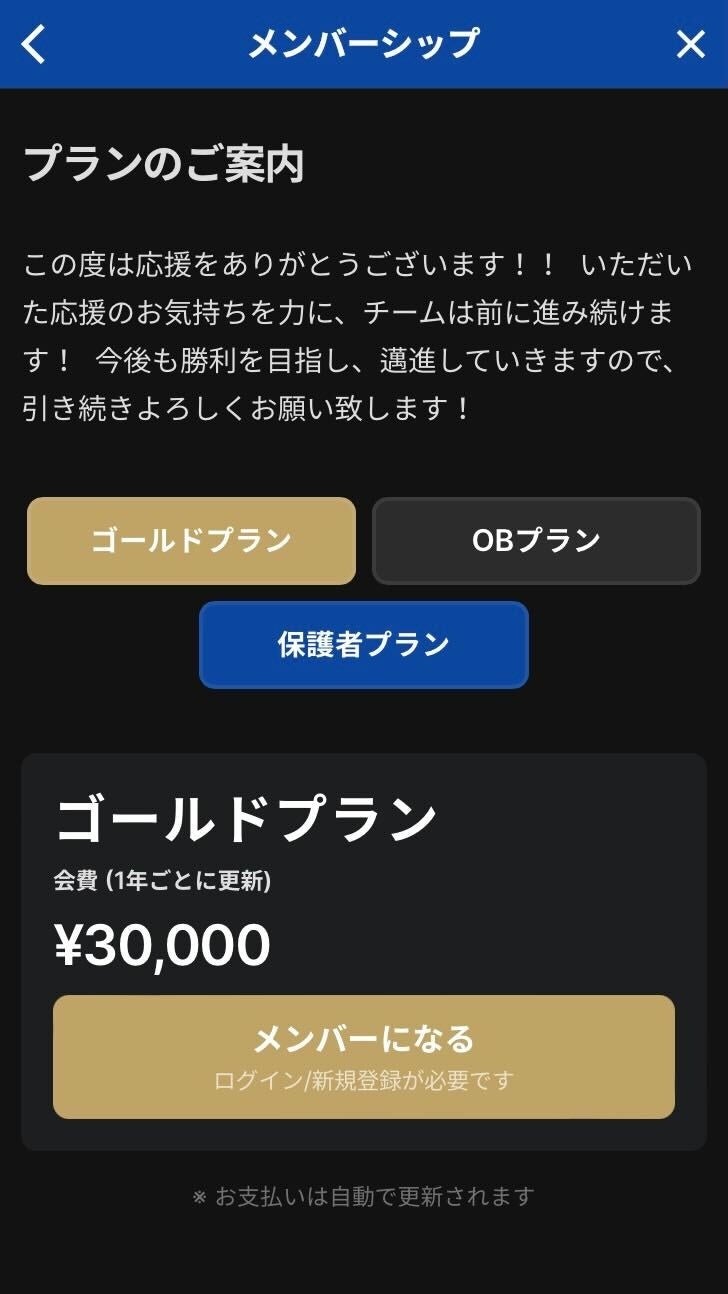This screenshot has width=728, height=1294.
Task: Choose the 保護者プラン tab
Action: [363, 645]
